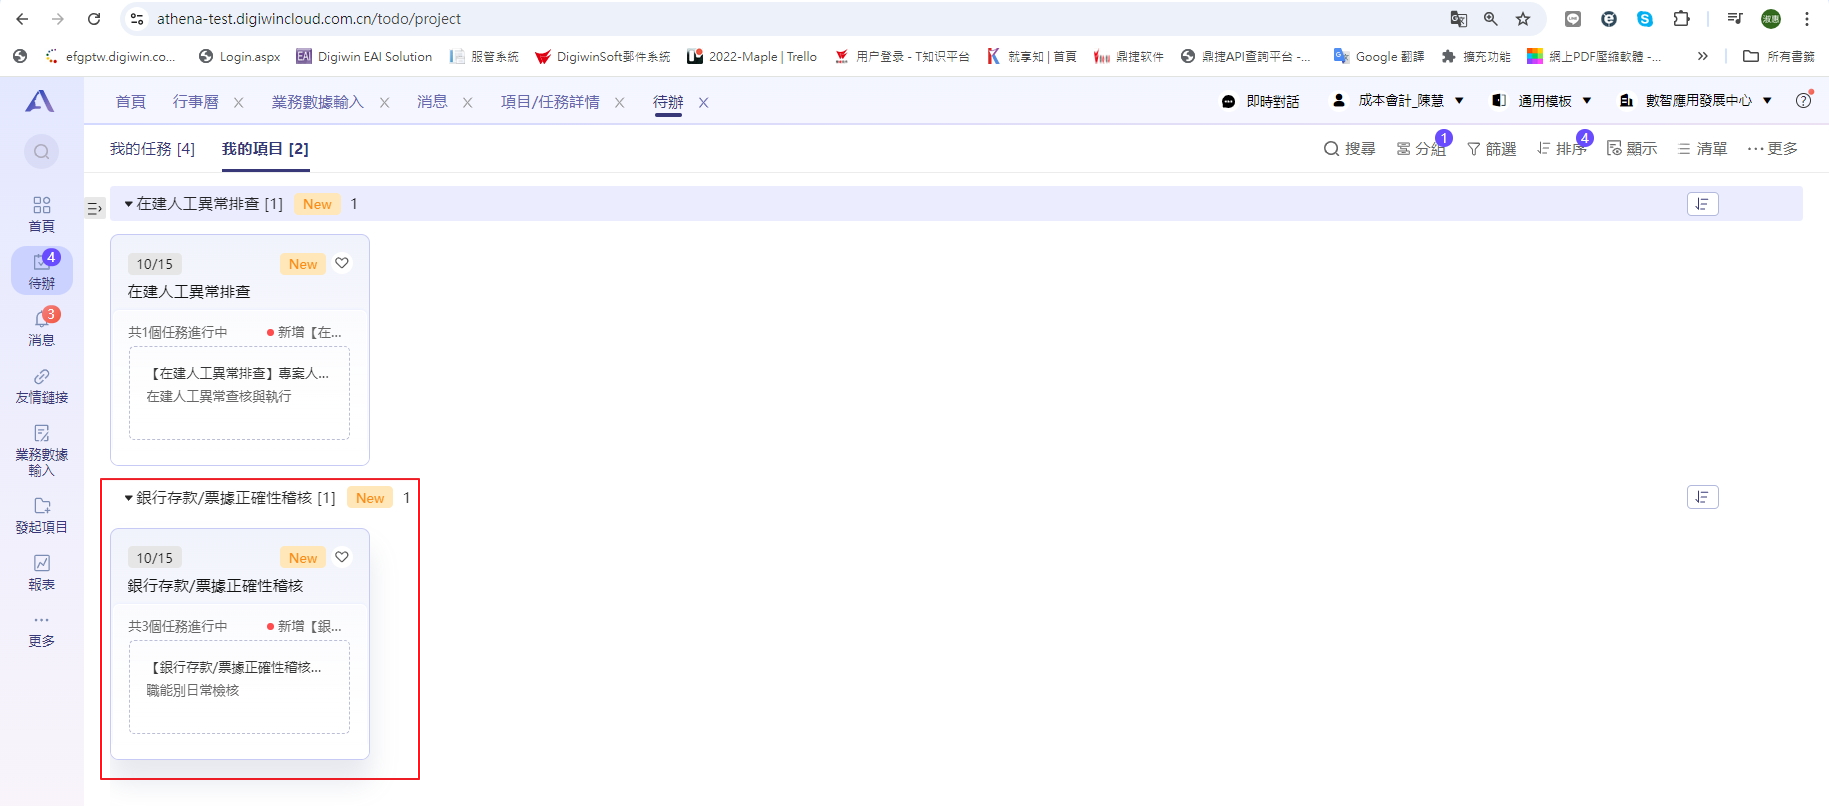The image size is (1829, 806).
Task: Click sort icon of 銀行存款 group
Action: (x=1702, y=497)
